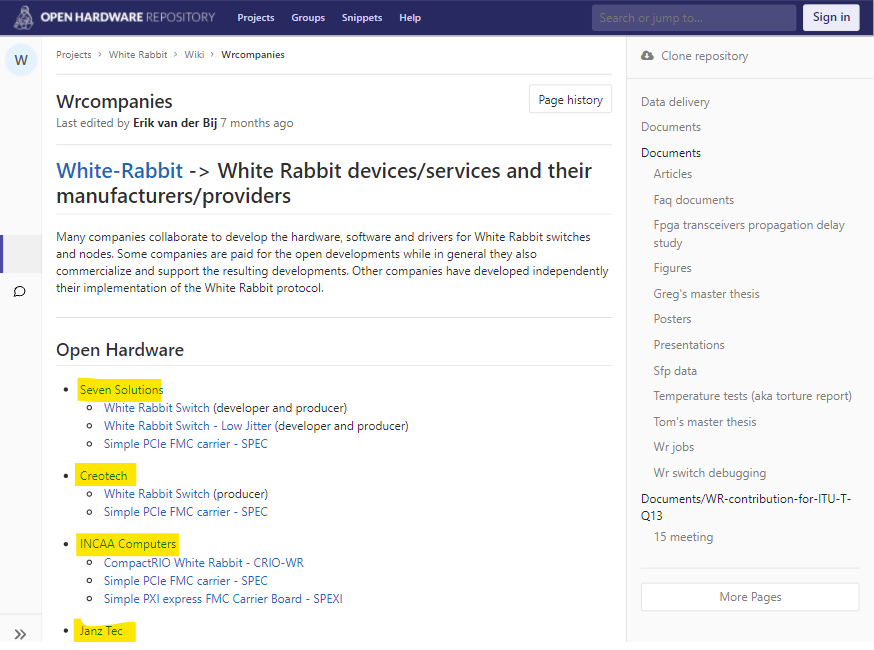Open the Presentations wiki page

689,345
